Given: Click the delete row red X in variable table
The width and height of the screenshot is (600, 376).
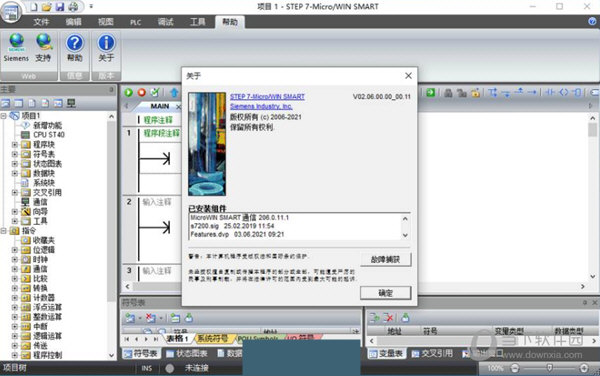Looking at the screenshot, I should (388, 317).
